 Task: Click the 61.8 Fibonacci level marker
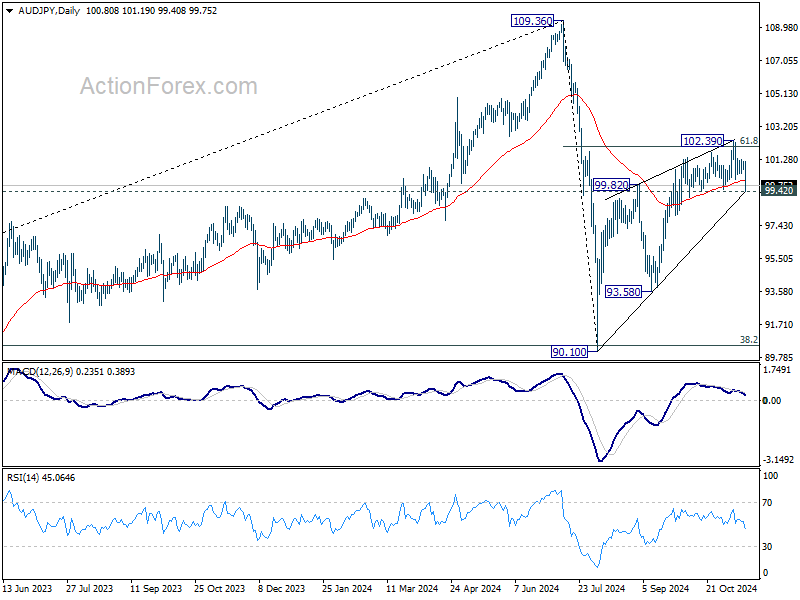[x=748, y=140]
